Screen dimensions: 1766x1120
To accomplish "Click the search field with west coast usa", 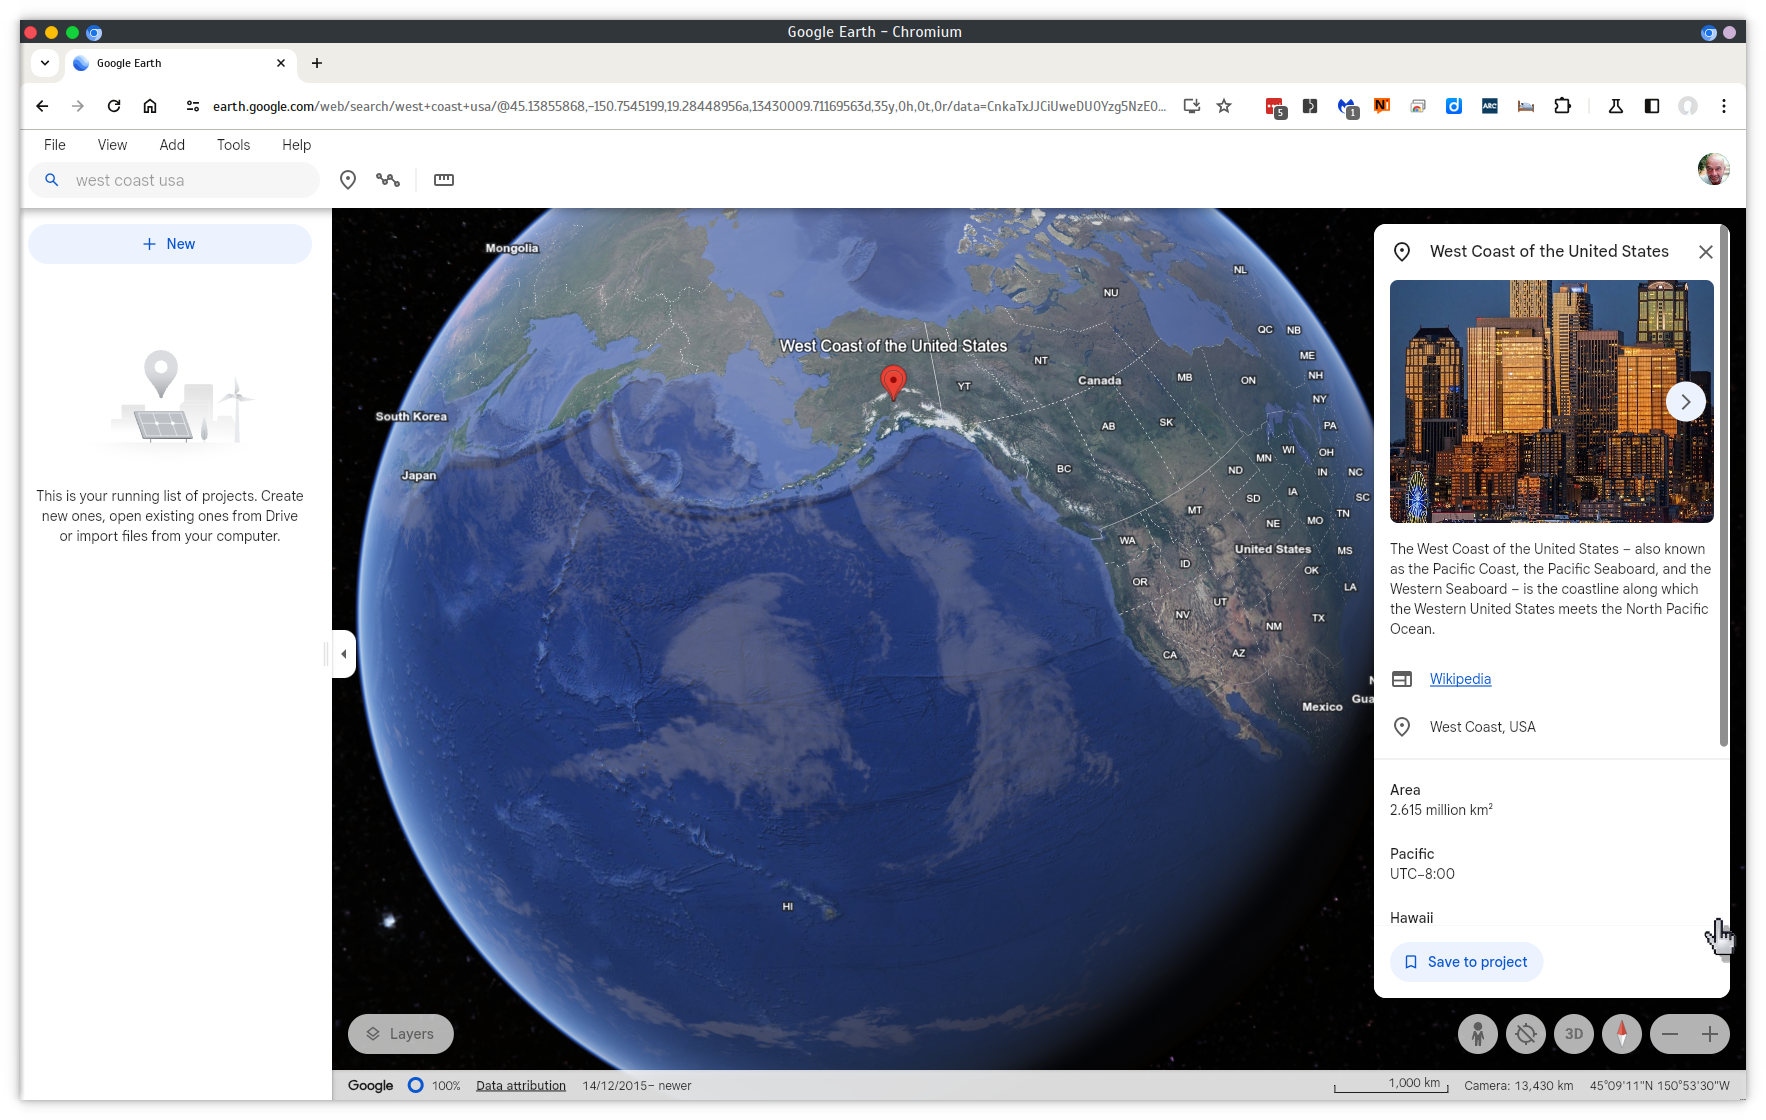I will (190, 180).
